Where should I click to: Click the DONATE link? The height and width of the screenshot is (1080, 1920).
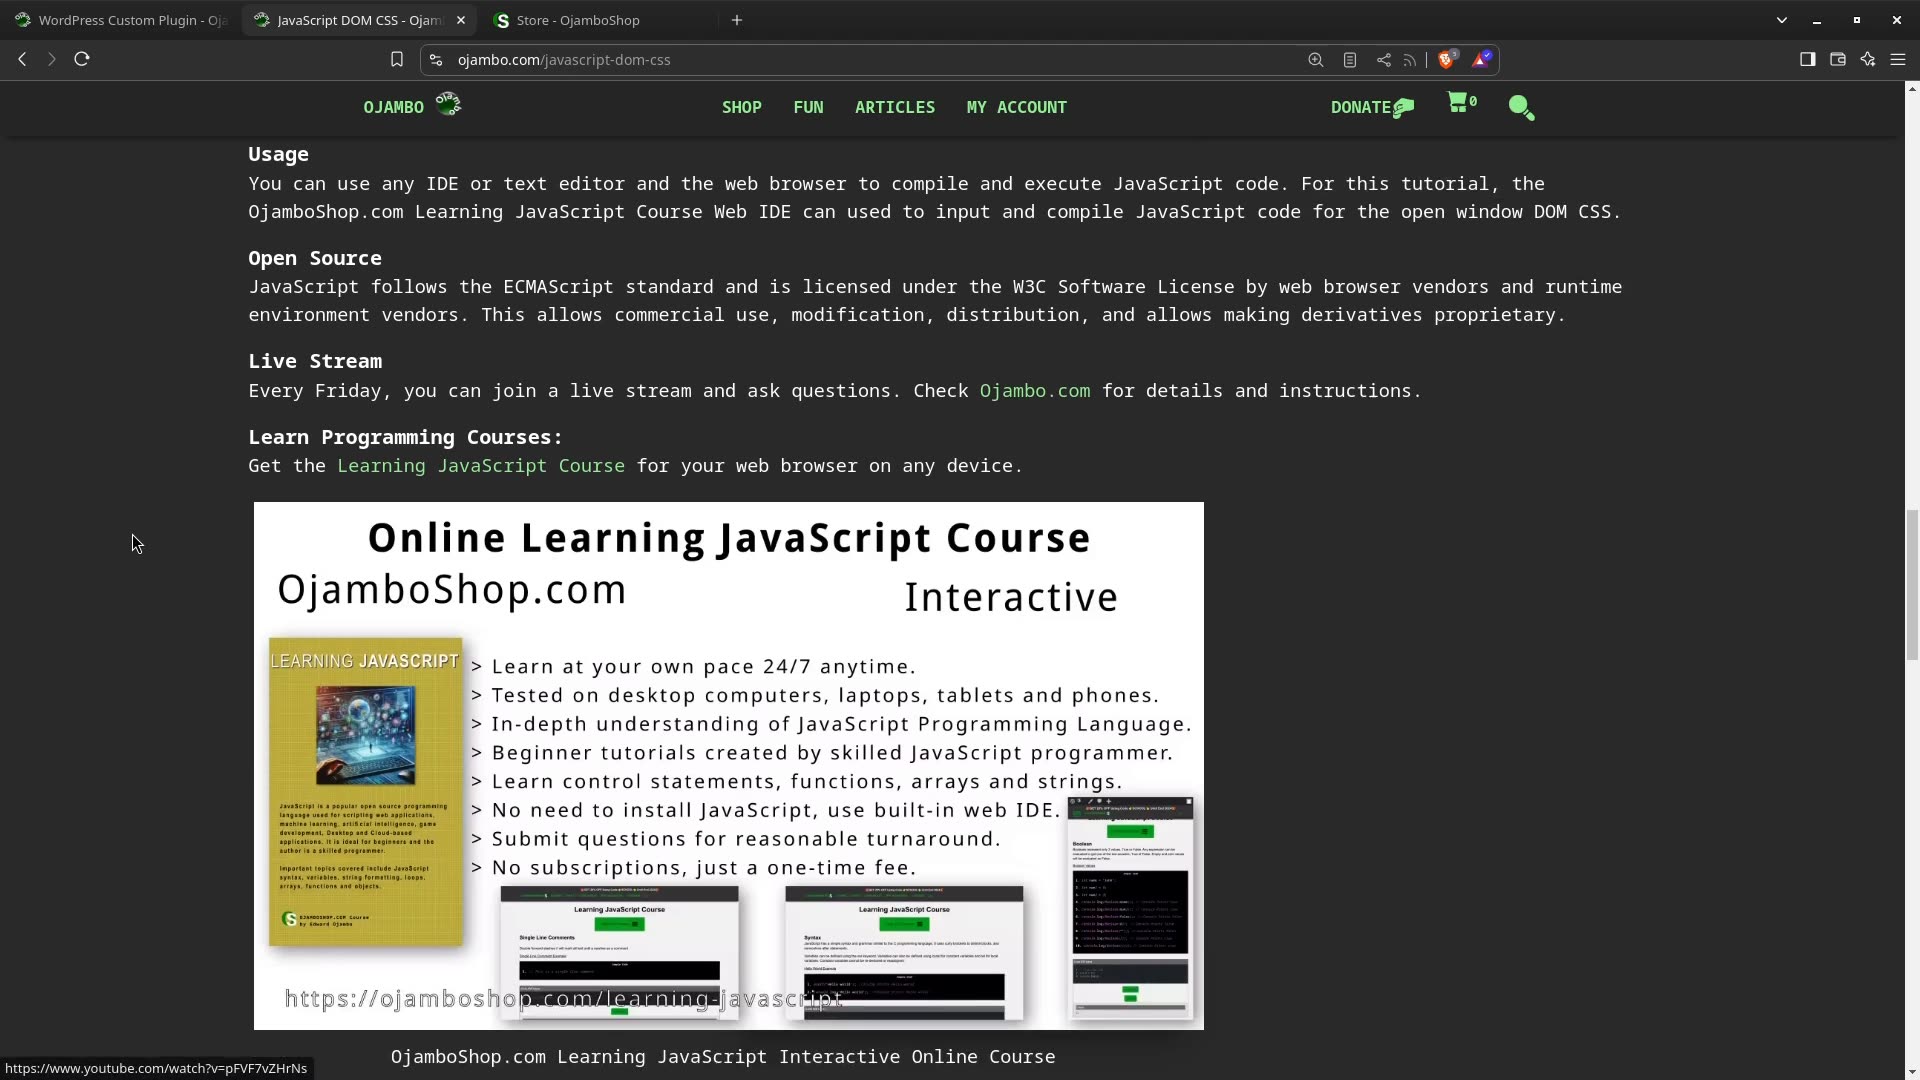(x=1372, y=107)
